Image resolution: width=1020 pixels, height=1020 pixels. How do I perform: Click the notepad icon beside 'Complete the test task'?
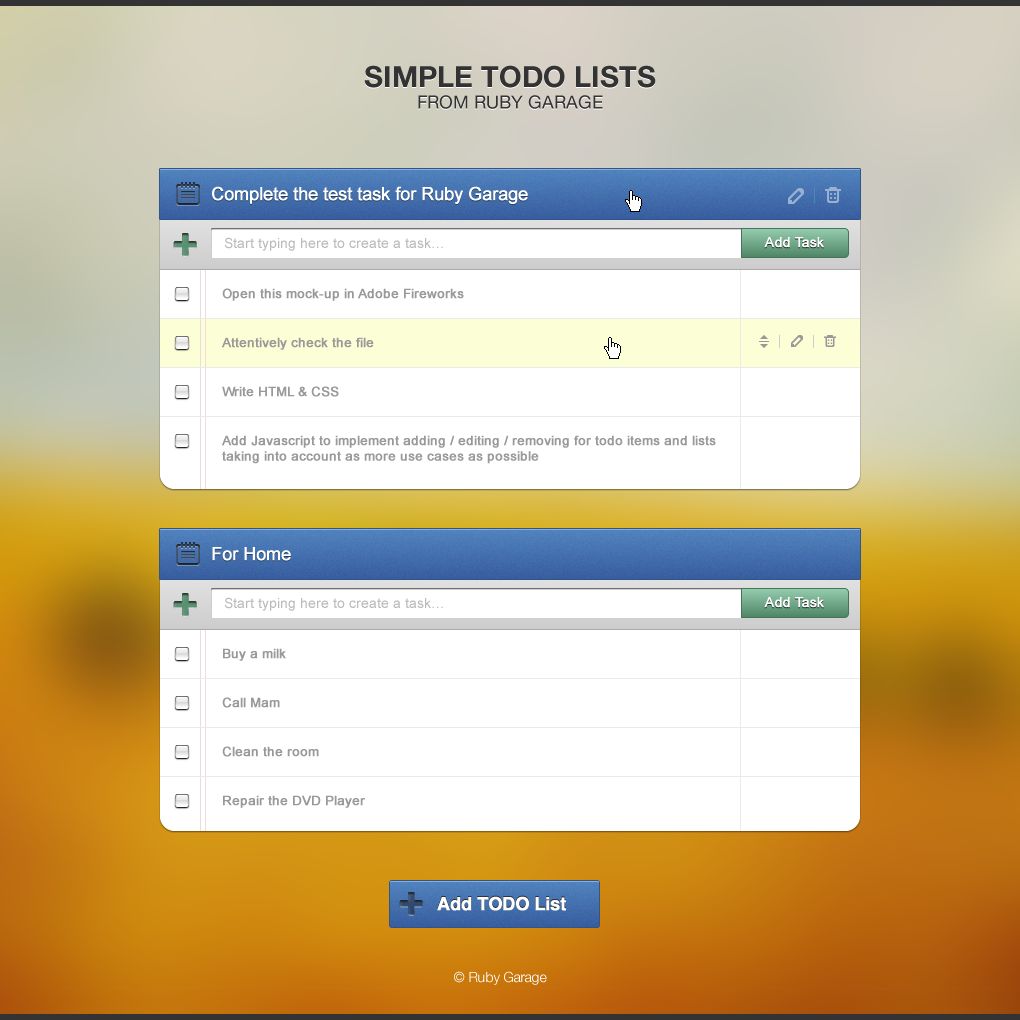coord(188,194)
